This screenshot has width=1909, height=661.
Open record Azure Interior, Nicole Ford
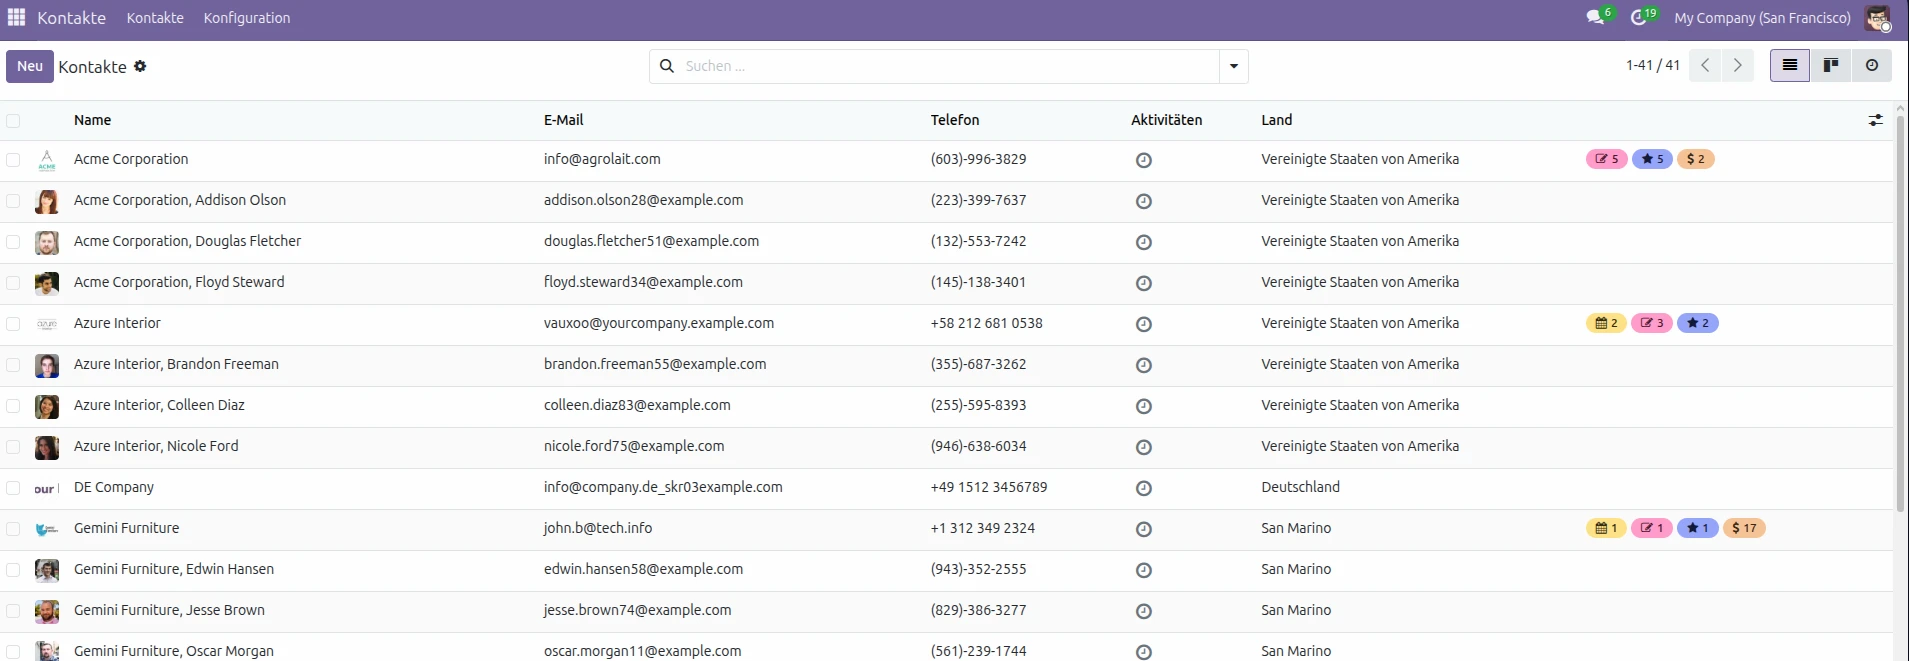[156, 446]
